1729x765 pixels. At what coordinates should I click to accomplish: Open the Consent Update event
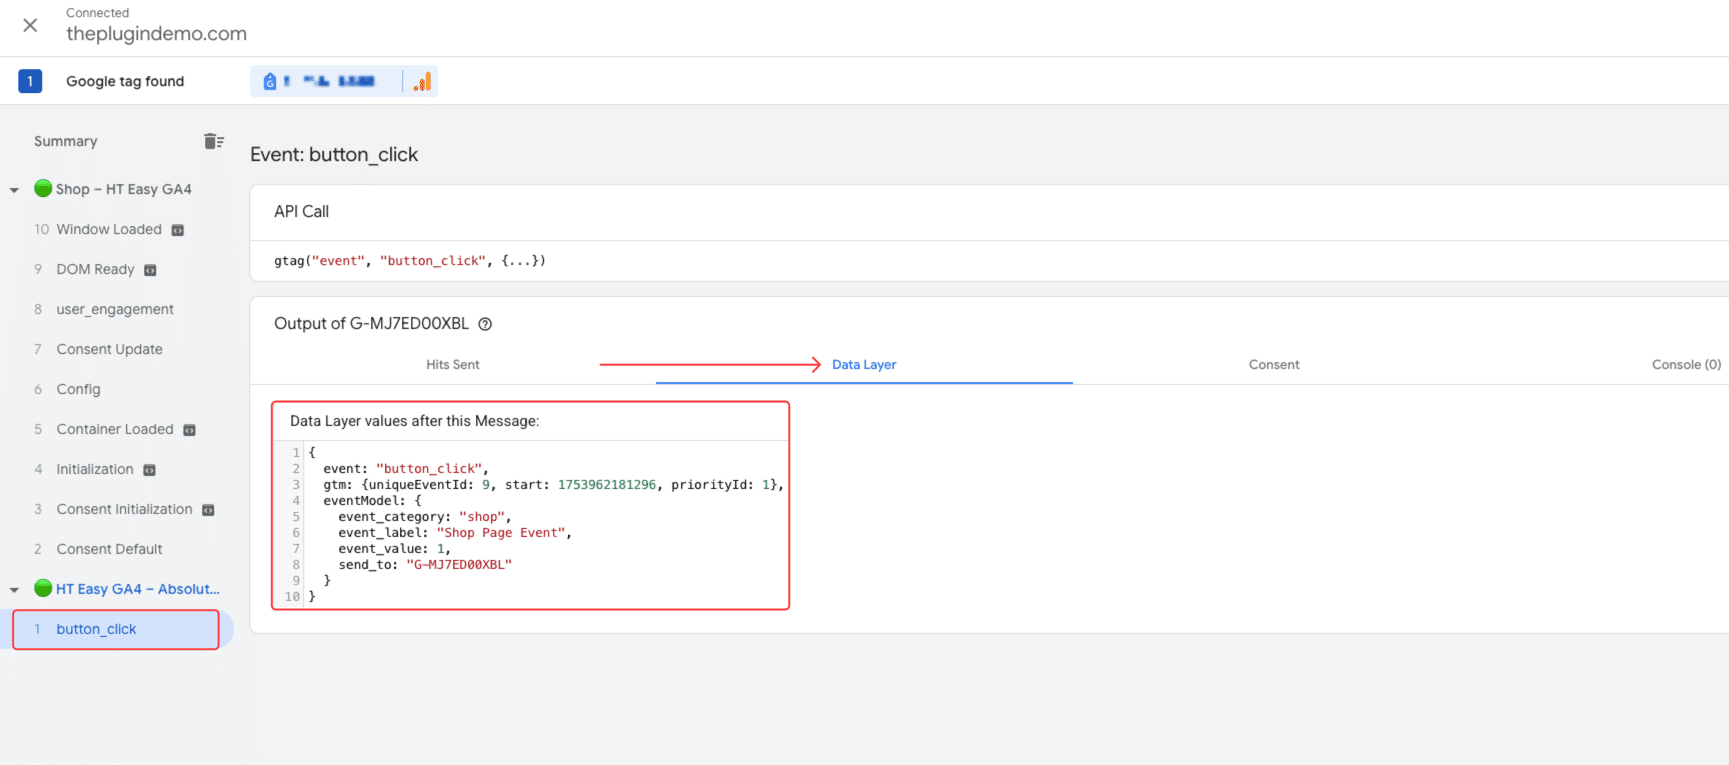tap(109, 350)
